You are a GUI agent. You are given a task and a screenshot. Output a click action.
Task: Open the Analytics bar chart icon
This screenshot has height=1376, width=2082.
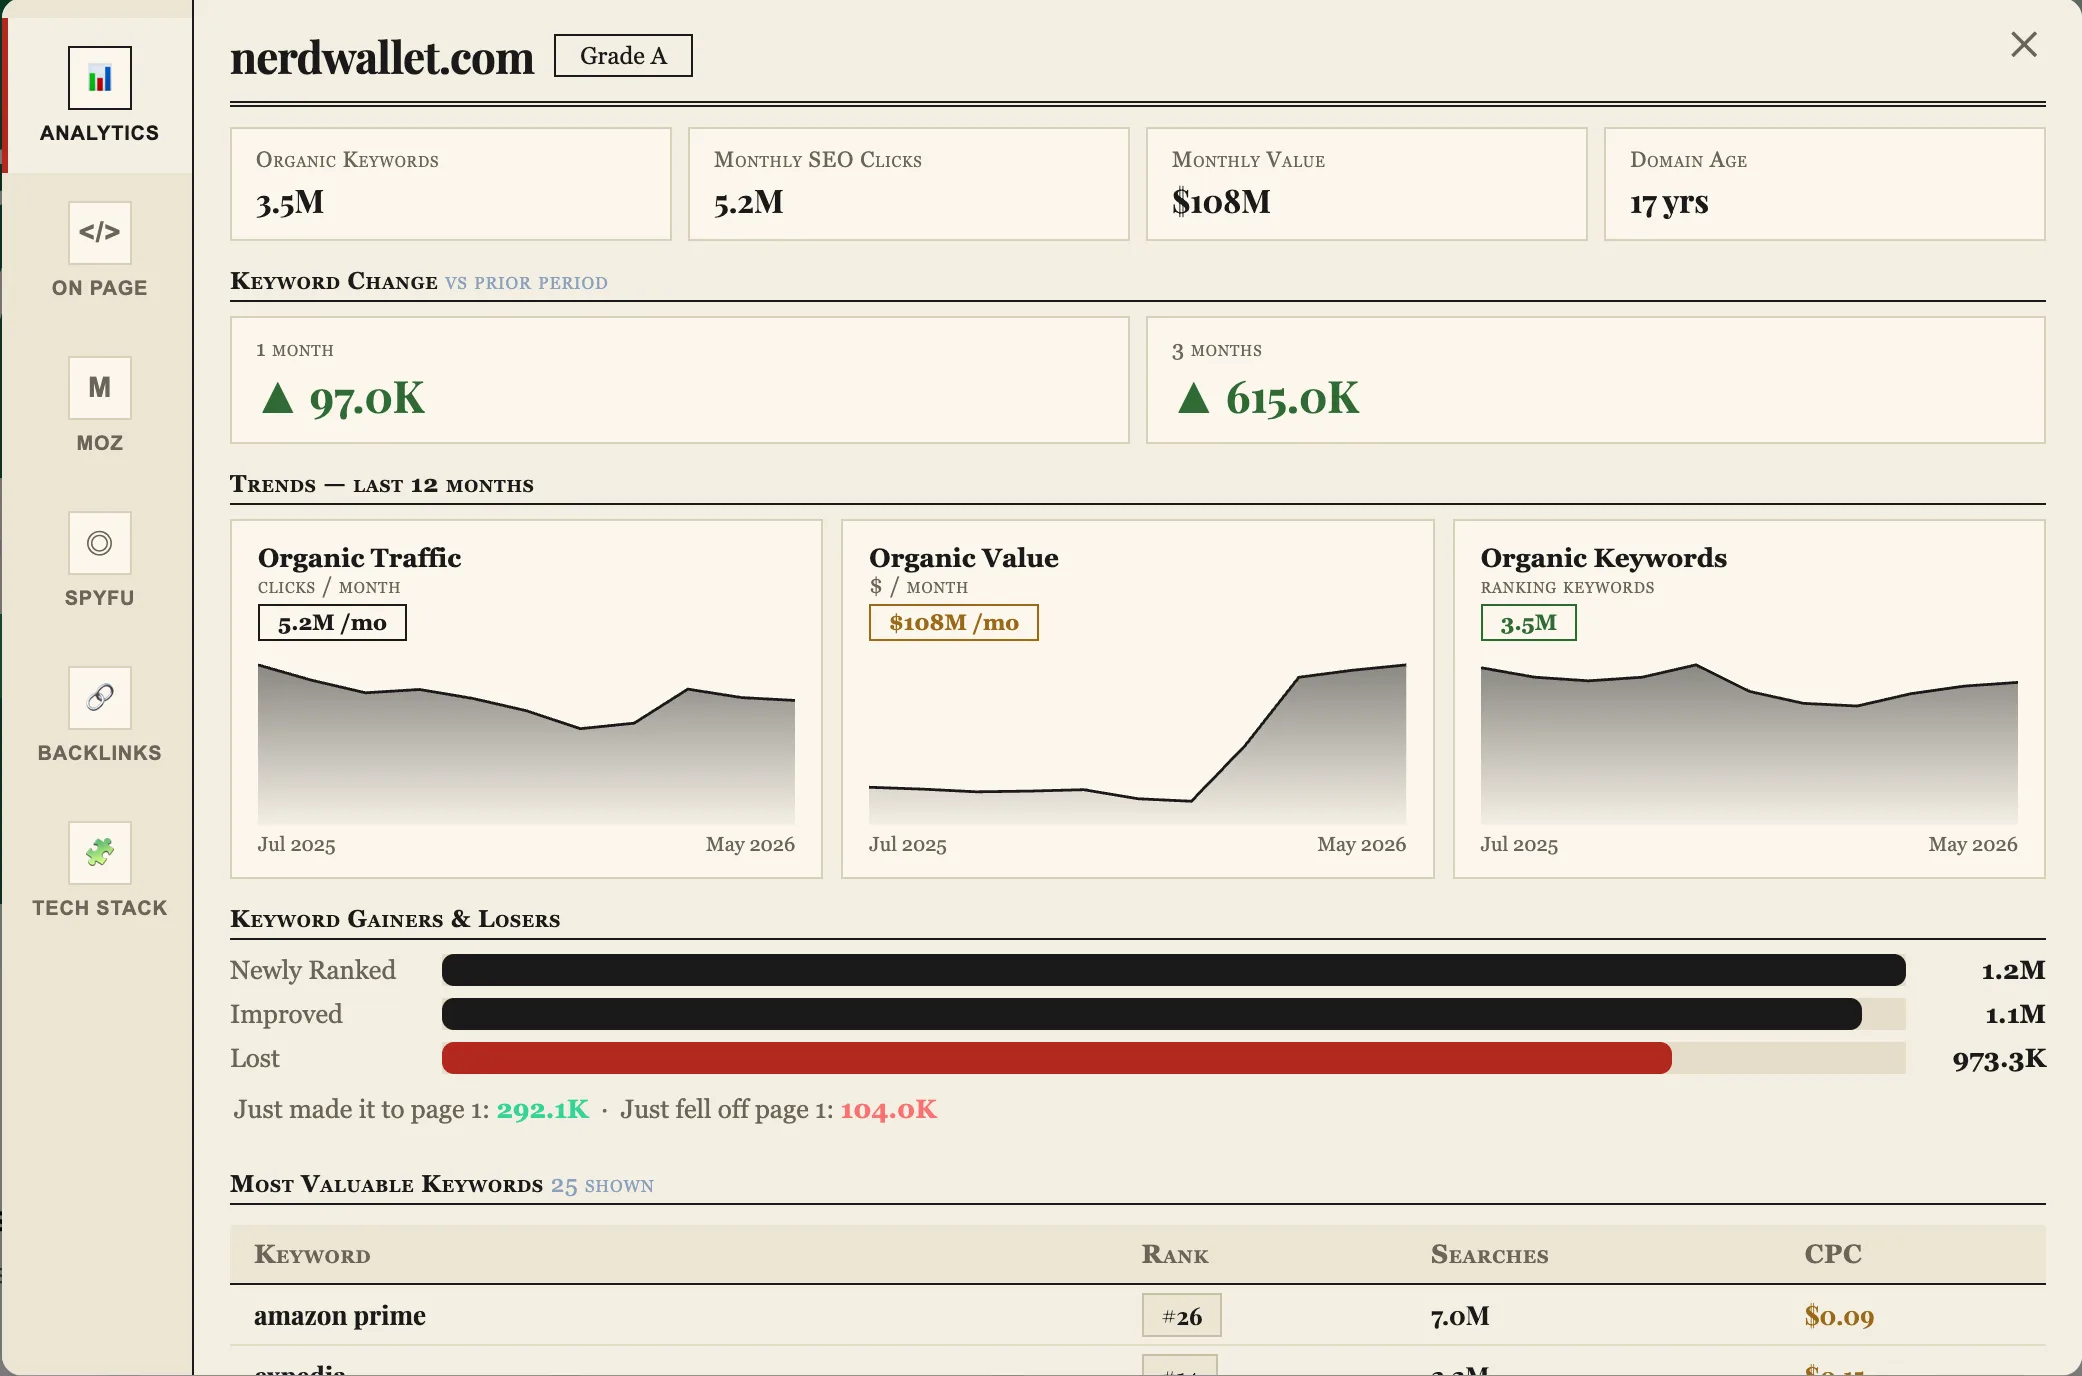click(x=100, y=78)
